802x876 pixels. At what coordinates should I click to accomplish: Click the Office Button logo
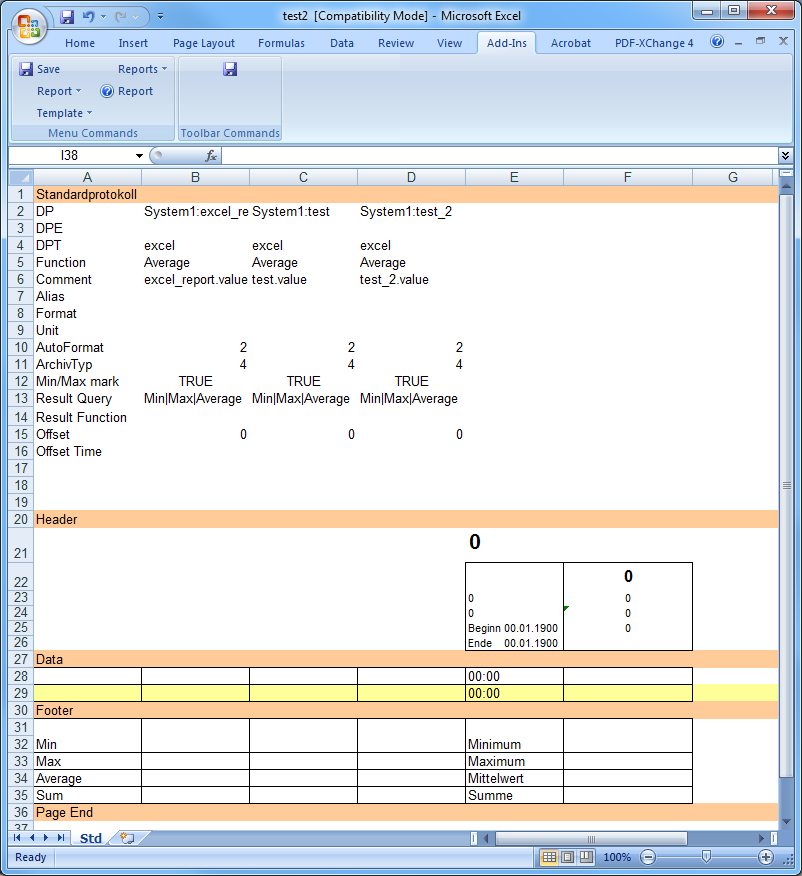pyautogui.click(x=27, y=25)
